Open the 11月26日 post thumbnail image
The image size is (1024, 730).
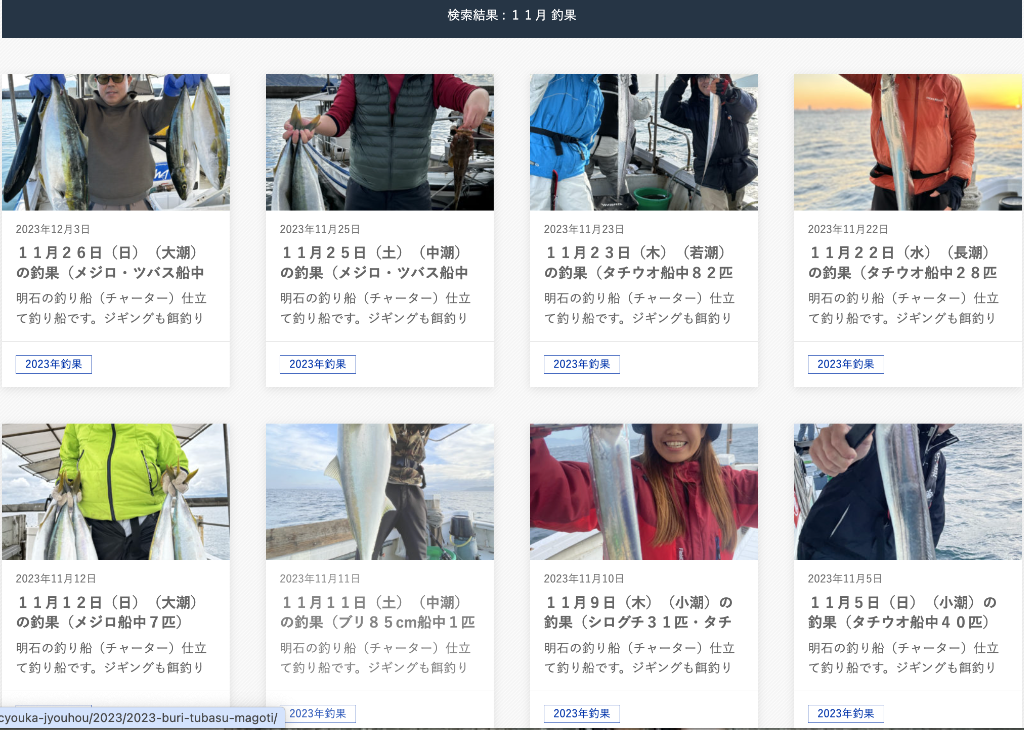tap(116, 142)
